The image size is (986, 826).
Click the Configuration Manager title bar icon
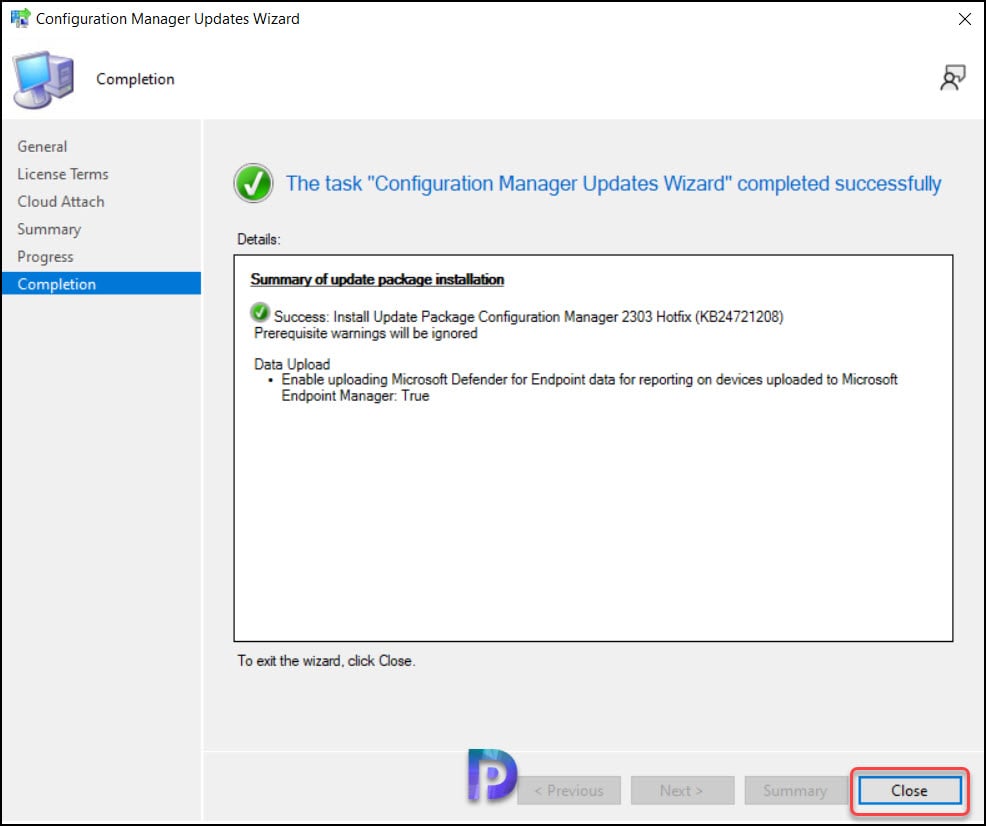point(21,18)
